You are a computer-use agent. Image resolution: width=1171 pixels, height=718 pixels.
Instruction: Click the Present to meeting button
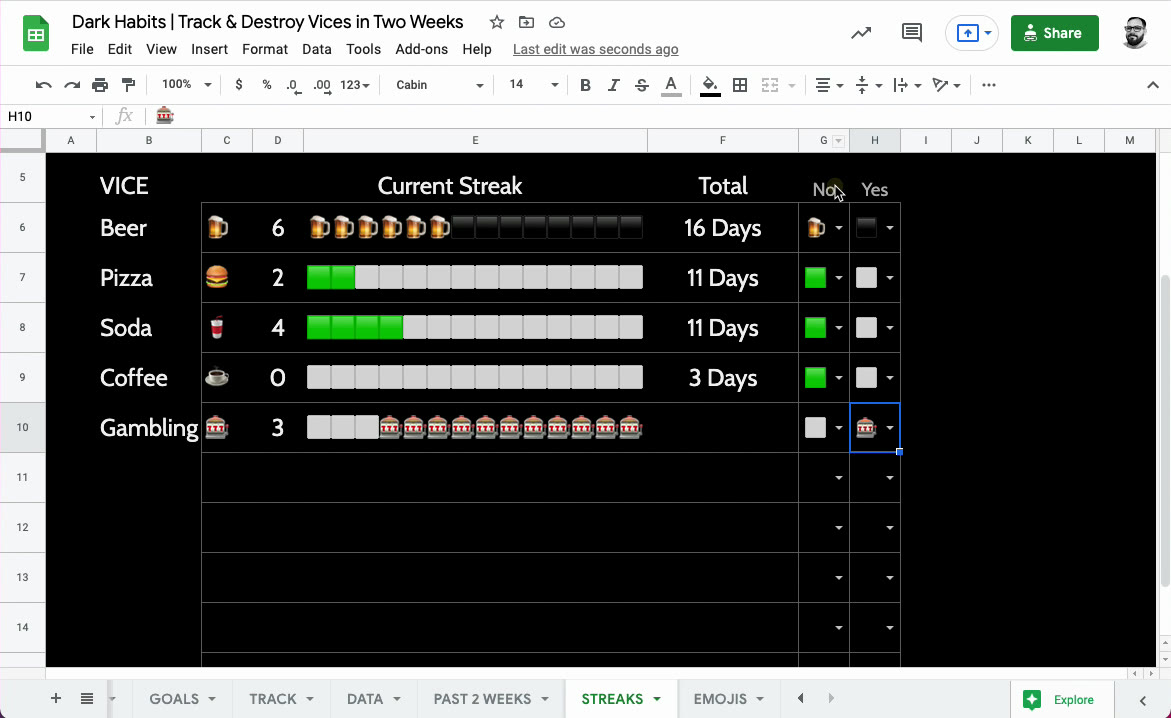point(972,33)
